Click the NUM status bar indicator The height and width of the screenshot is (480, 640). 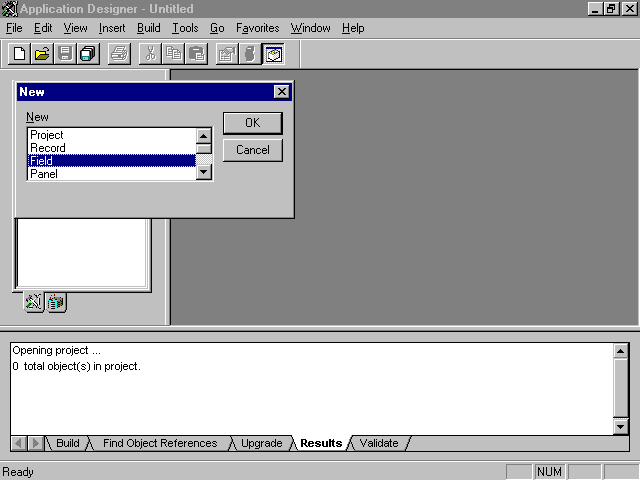coord(549,472)
